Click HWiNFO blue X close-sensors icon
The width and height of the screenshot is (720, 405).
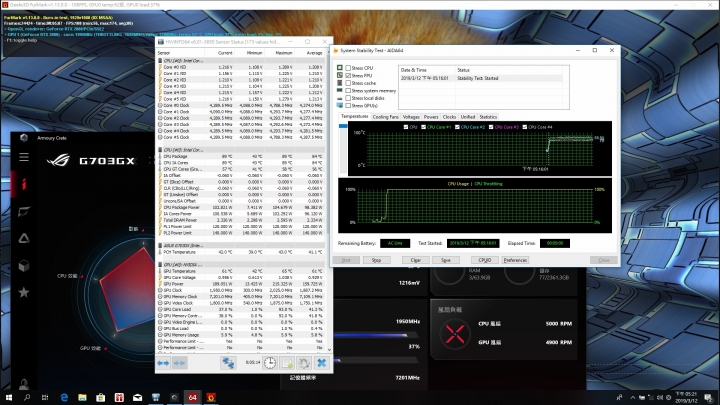click(321, 363)
